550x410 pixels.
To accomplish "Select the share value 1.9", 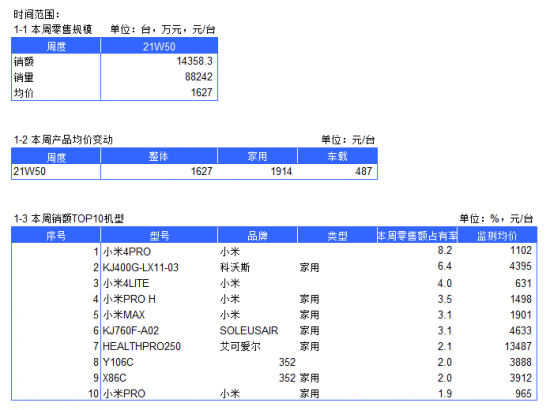I will point(445,394).
